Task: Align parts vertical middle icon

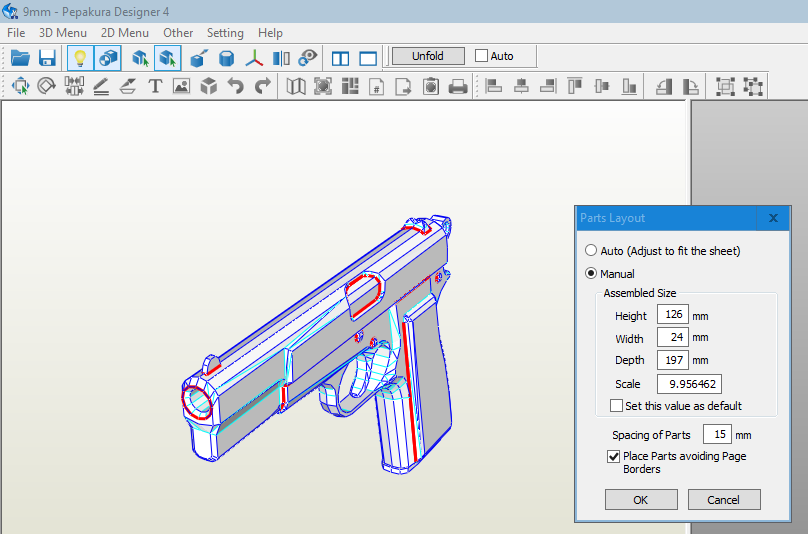Action: click(x=602, y=86)
